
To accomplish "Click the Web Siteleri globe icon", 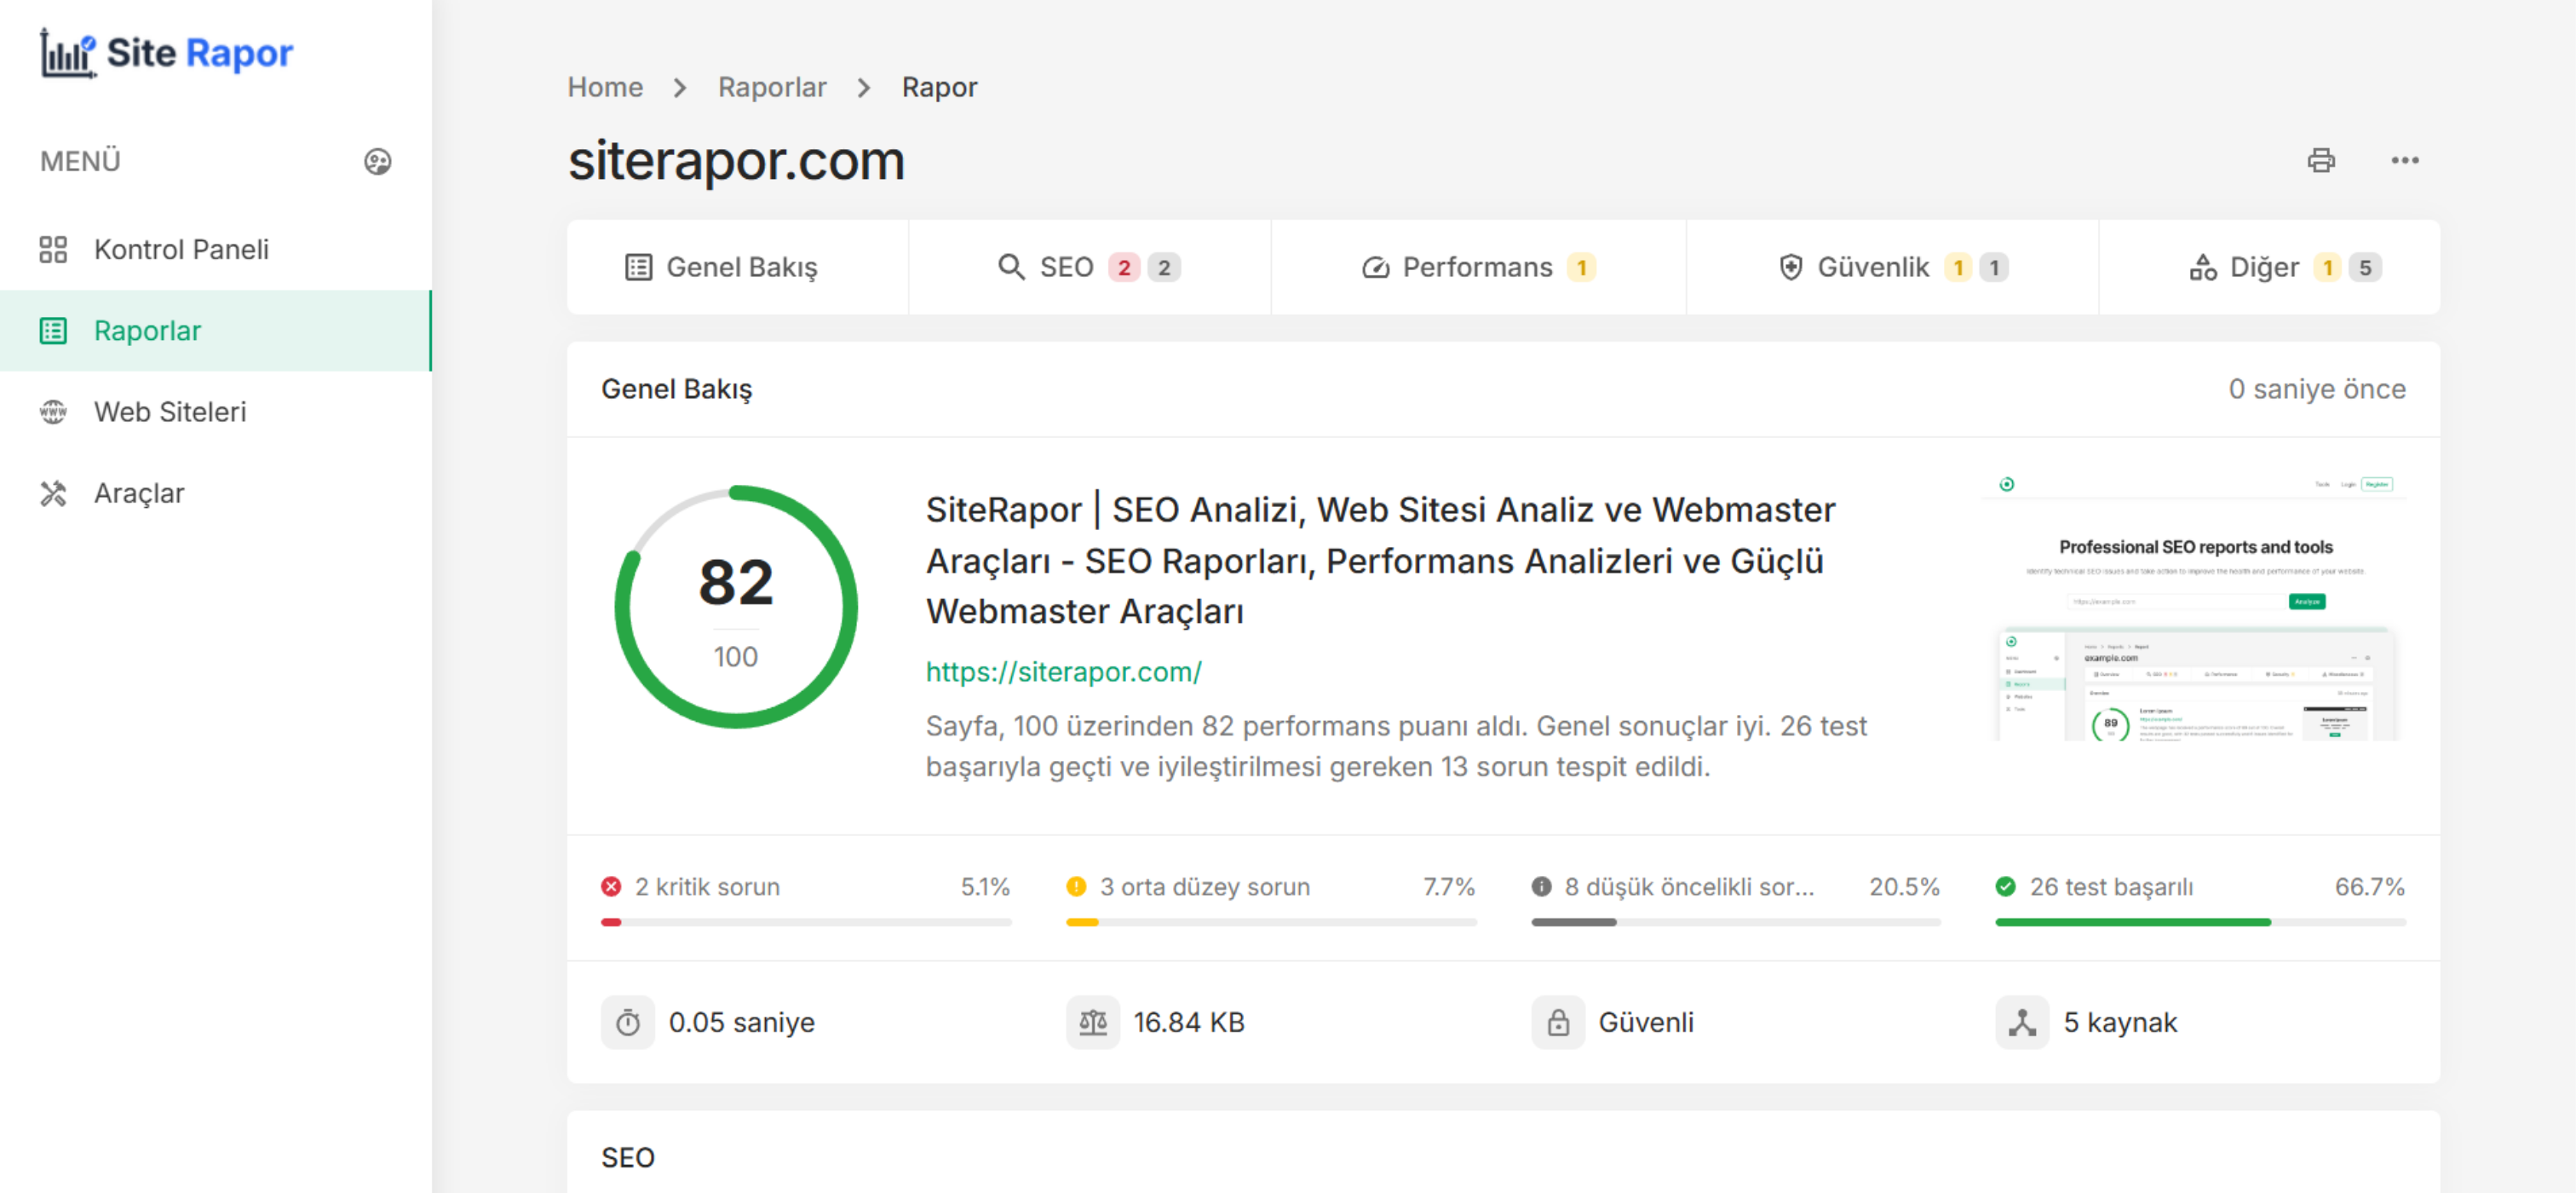I will point(53,411).
